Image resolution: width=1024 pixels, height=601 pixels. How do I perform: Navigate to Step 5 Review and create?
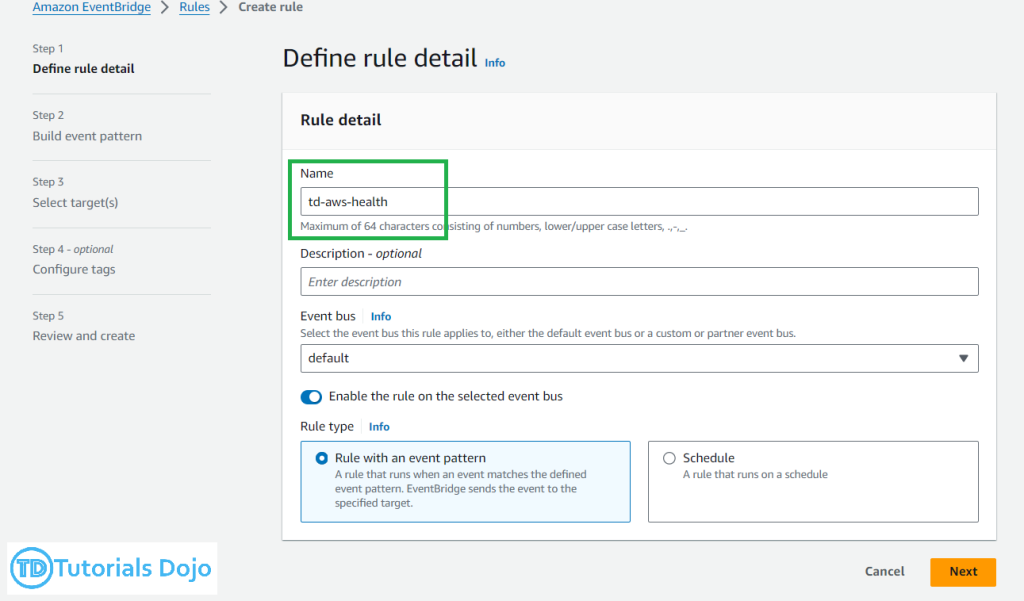83,336
